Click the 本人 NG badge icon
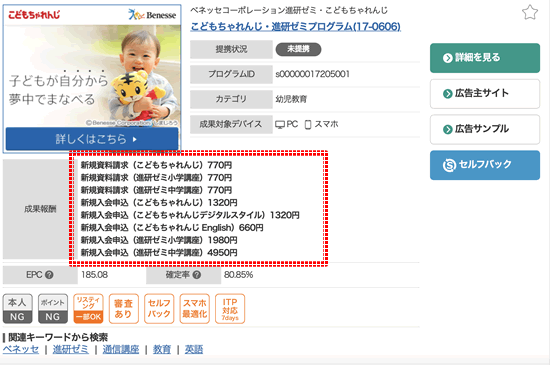This screenshot has width=550, height=365. point(18,309)
